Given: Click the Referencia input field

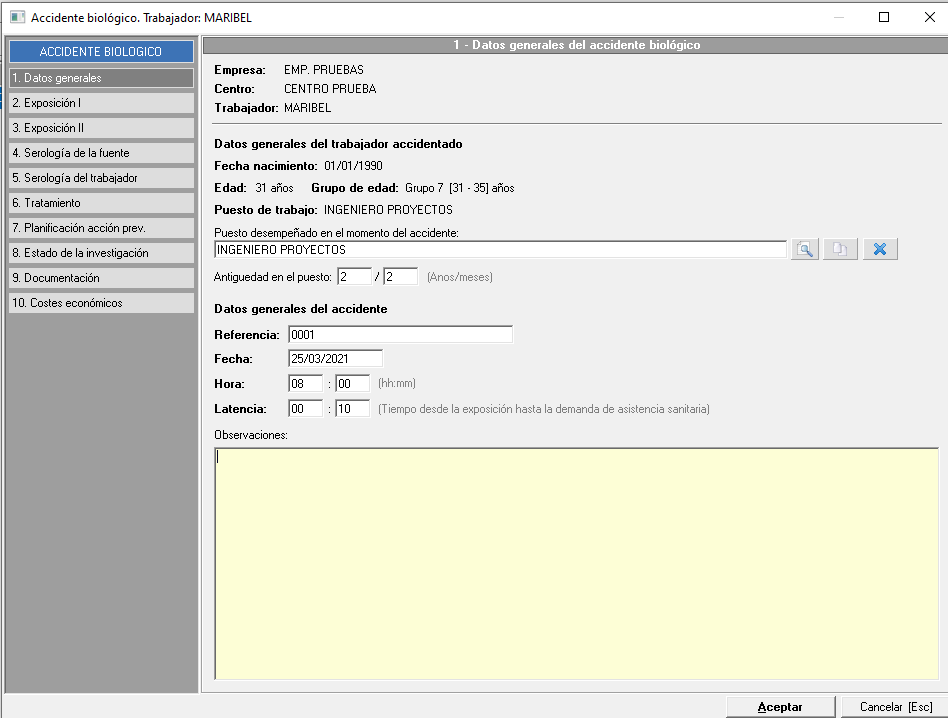Looking at the screenshot, I should [x=400, y=335].
